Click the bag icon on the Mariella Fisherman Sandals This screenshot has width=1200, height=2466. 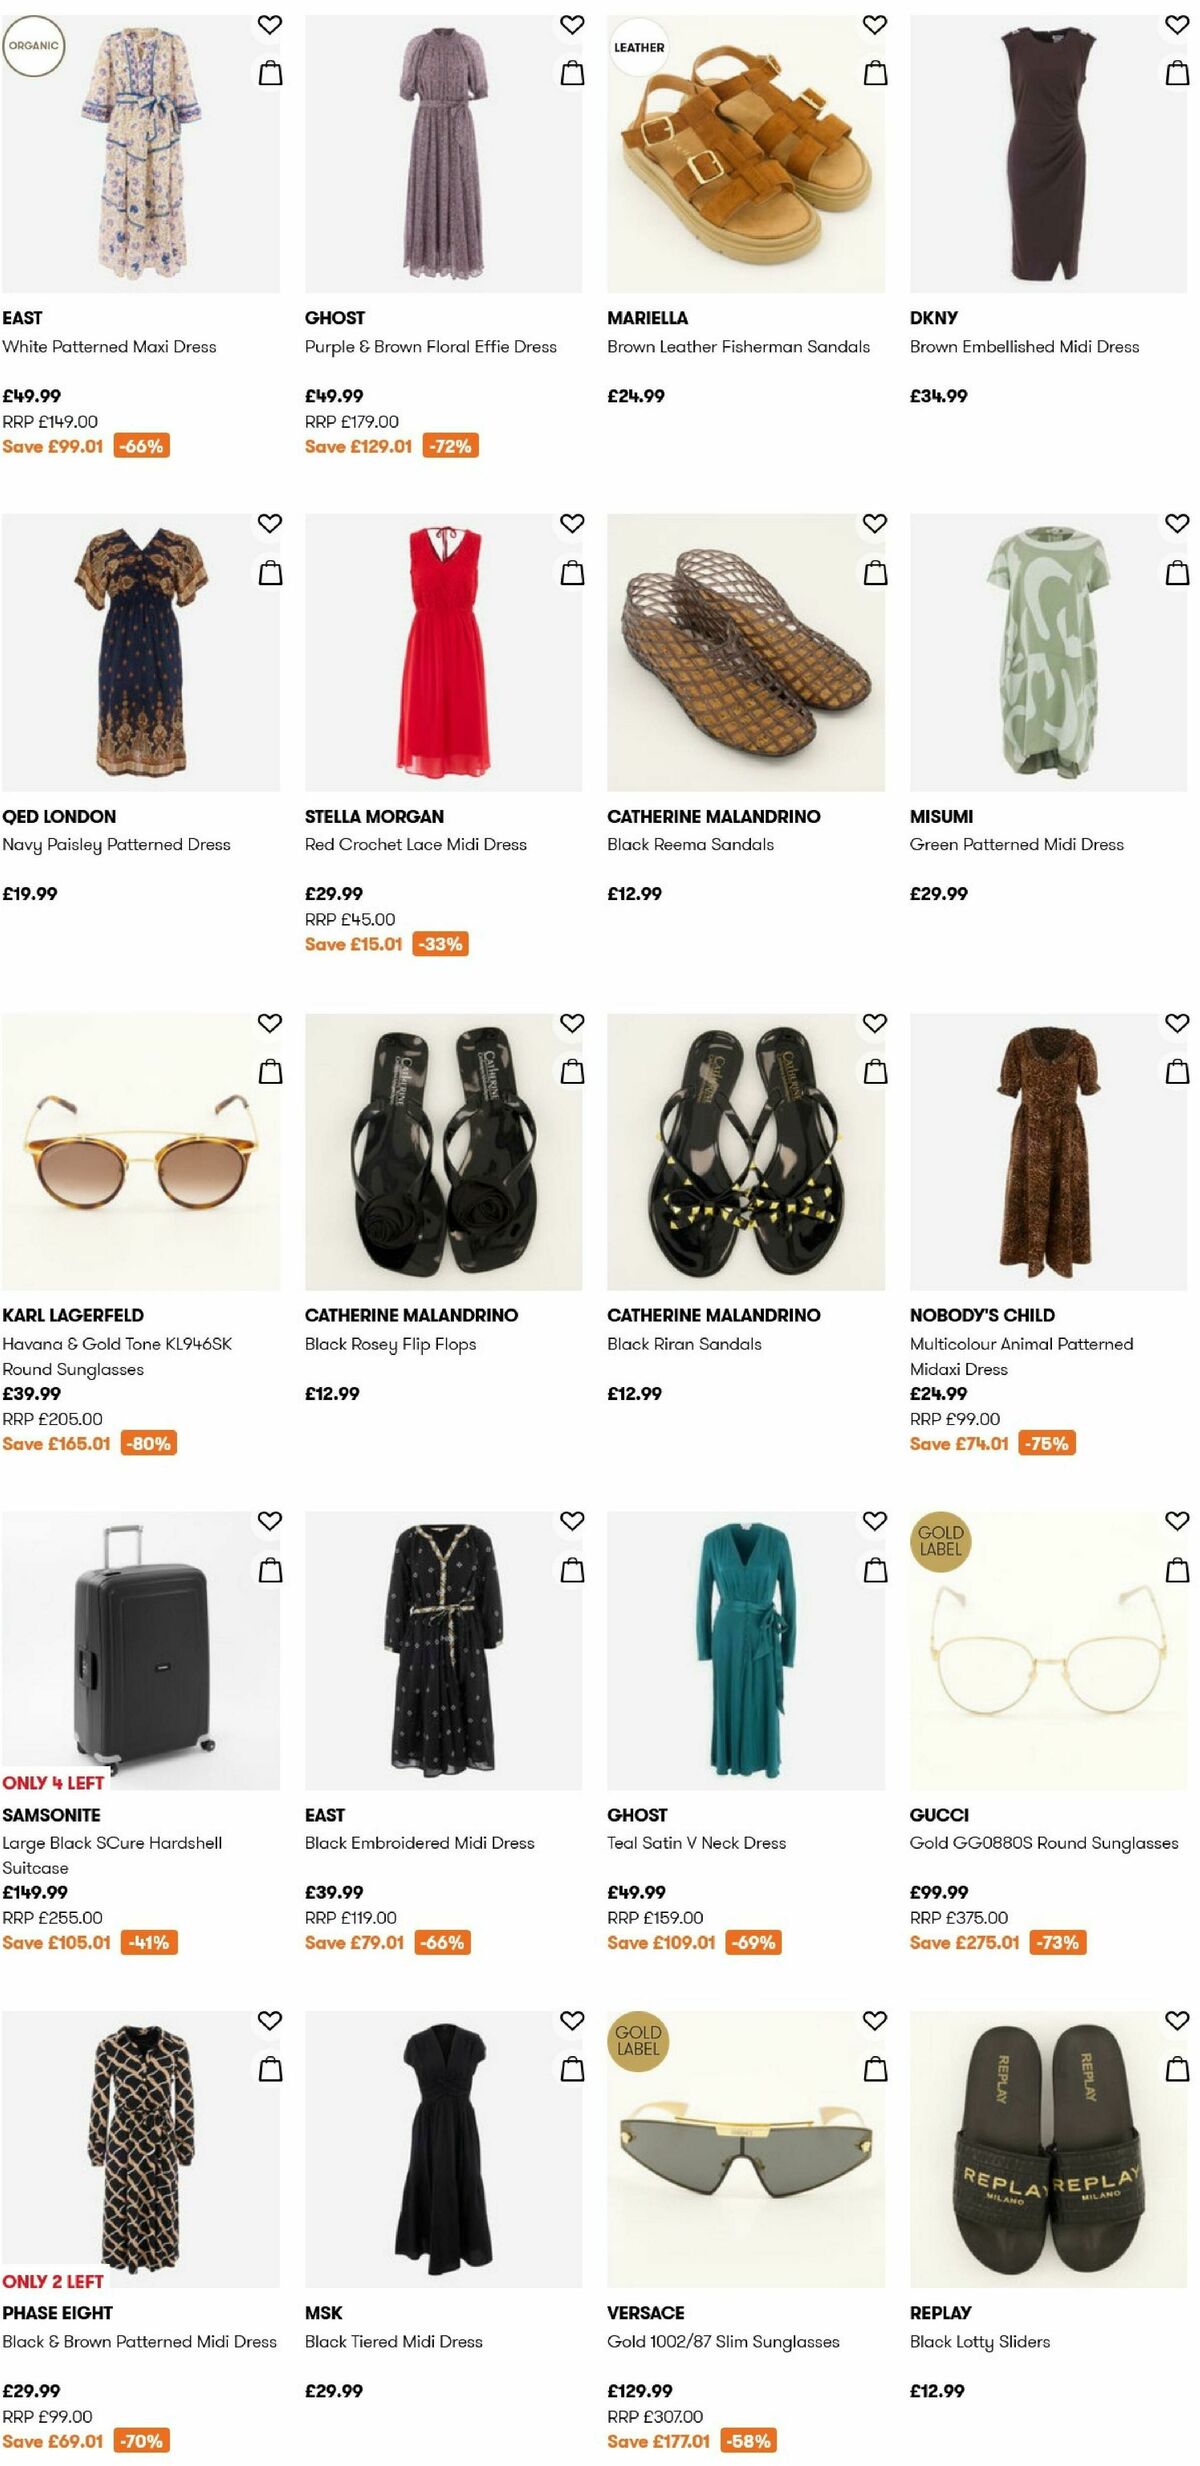point(874,71)
